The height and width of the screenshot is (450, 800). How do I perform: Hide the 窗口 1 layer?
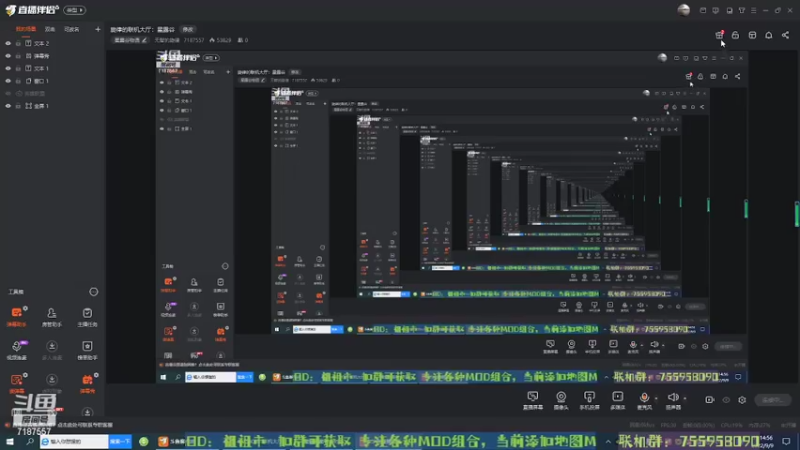pos(8,81)
